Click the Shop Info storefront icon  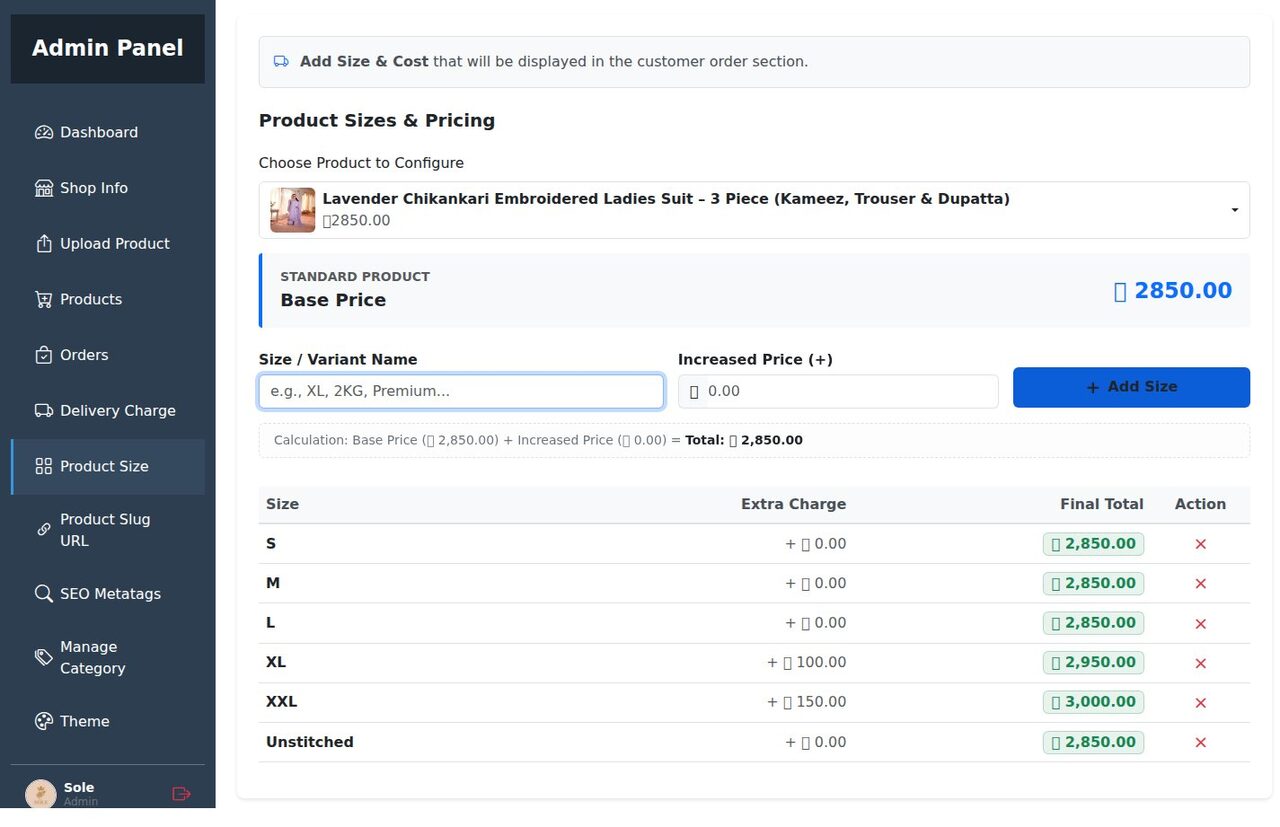[43, 188]
